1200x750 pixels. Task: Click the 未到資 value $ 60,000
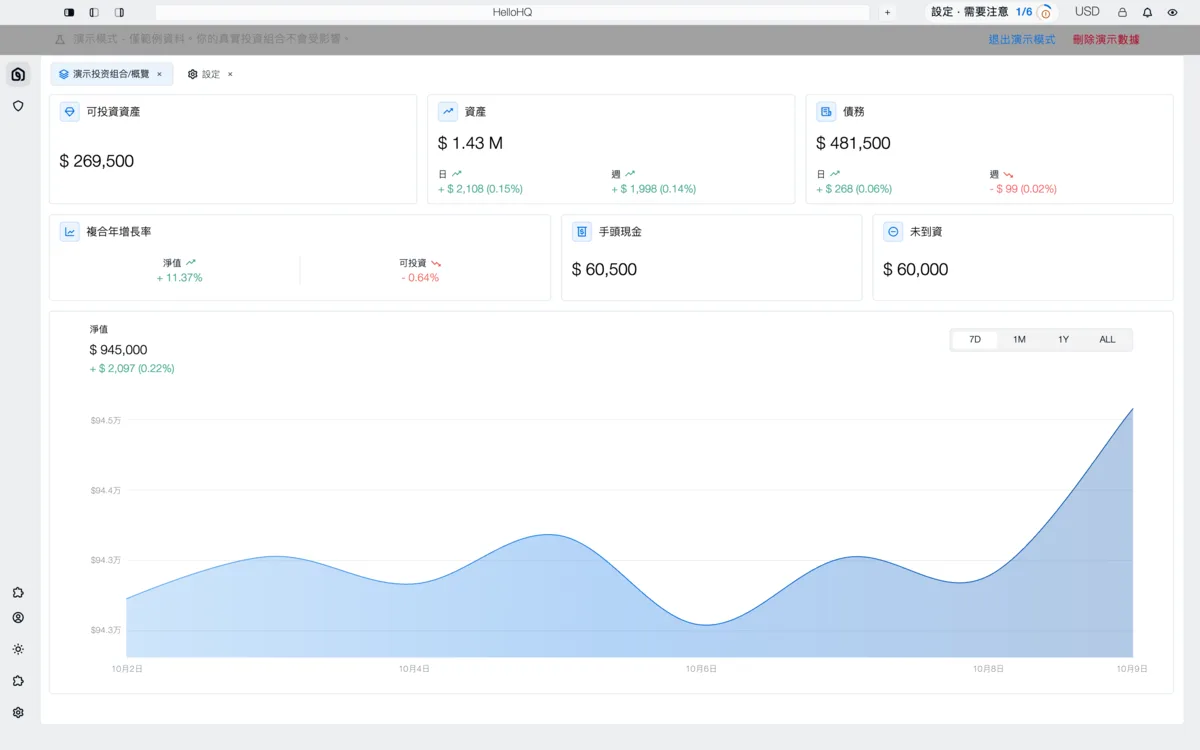click(x=916, y=269)
